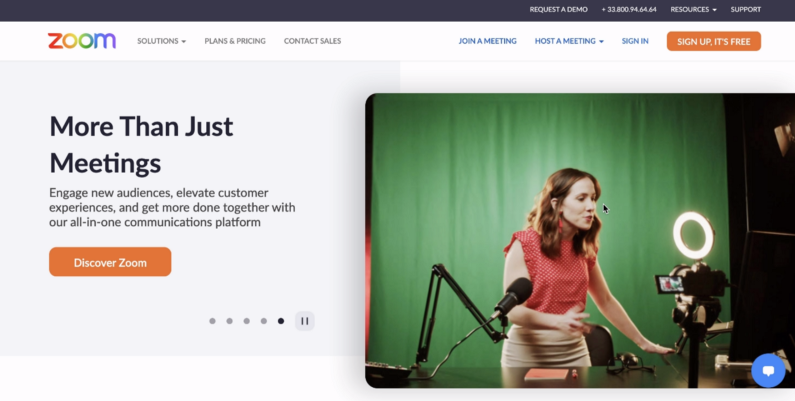
Task: Click the Sign In link
Action: coord(635,41)
